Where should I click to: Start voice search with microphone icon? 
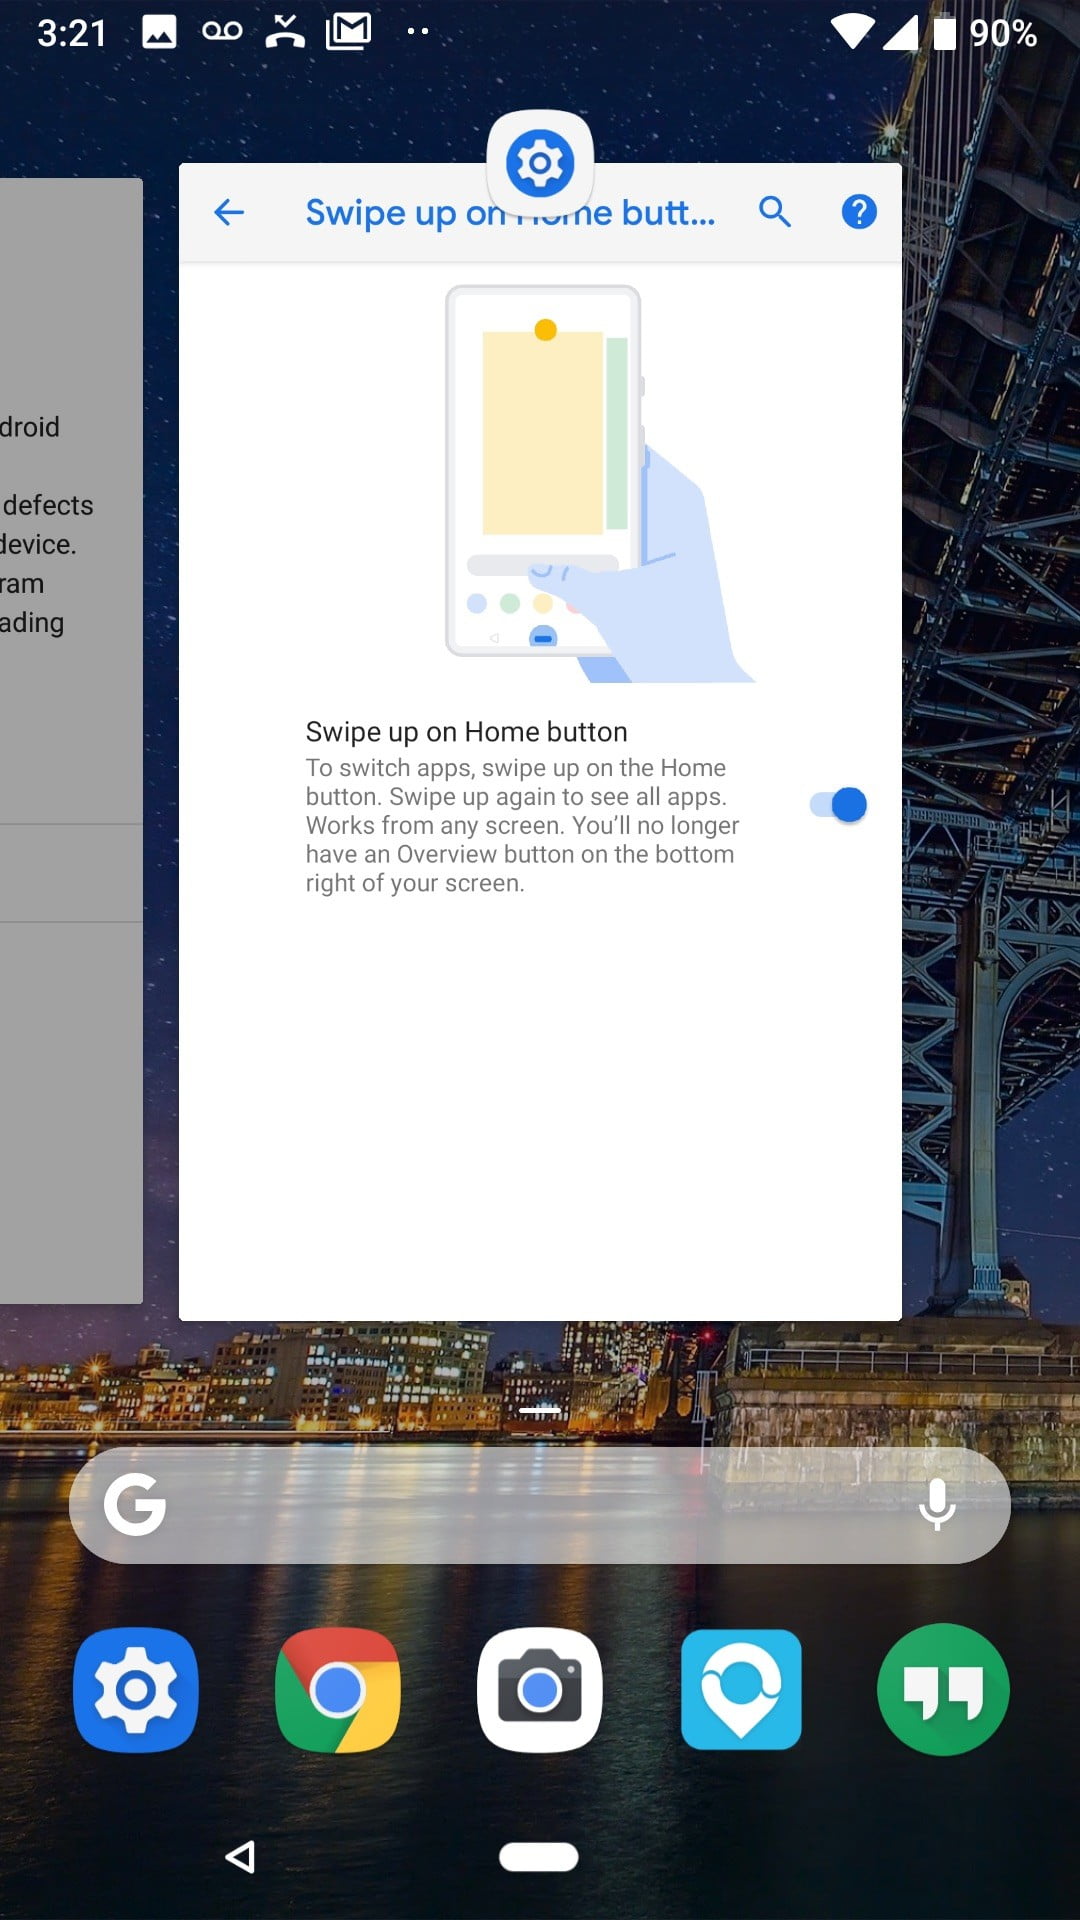[x=937, y=1505]
